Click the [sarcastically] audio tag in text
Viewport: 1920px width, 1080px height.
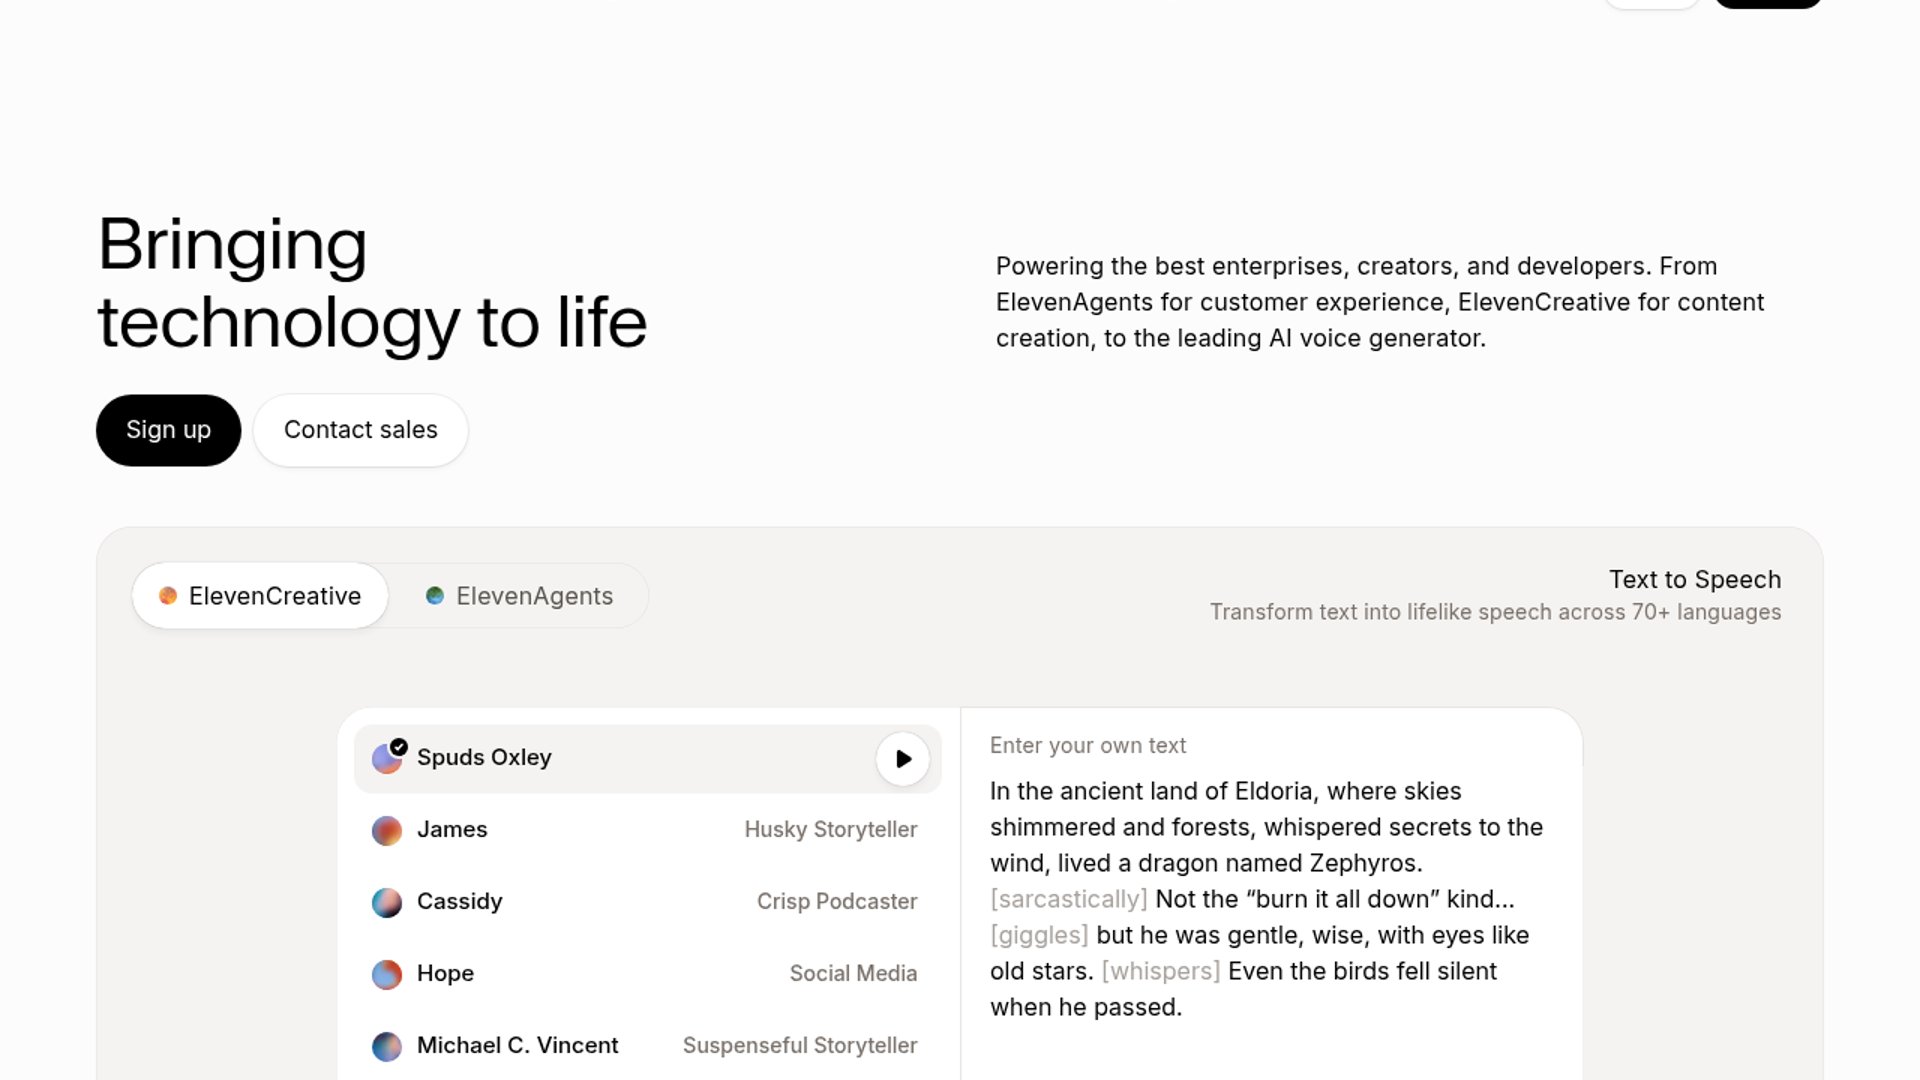tap(1068, 899)
